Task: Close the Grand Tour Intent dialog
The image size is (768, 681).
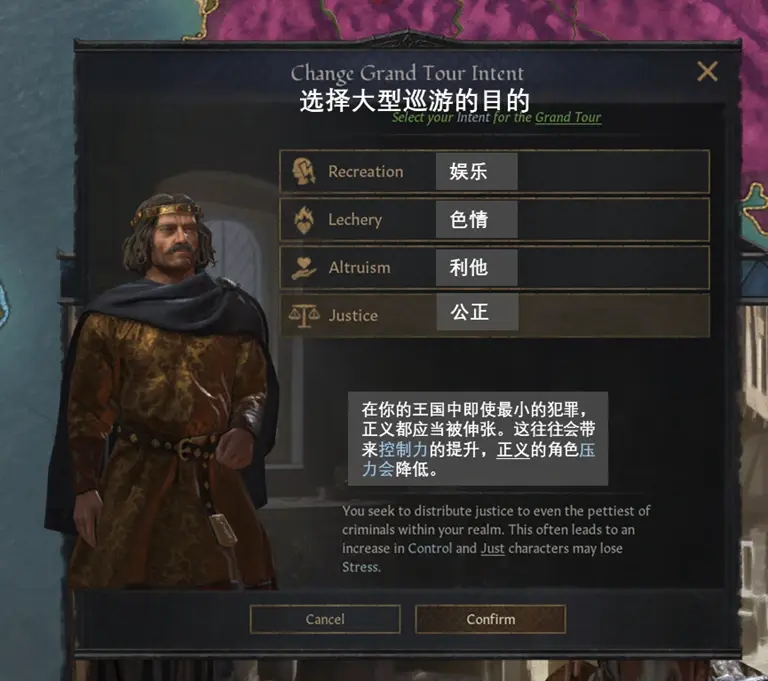Action: tap(707, 72)
